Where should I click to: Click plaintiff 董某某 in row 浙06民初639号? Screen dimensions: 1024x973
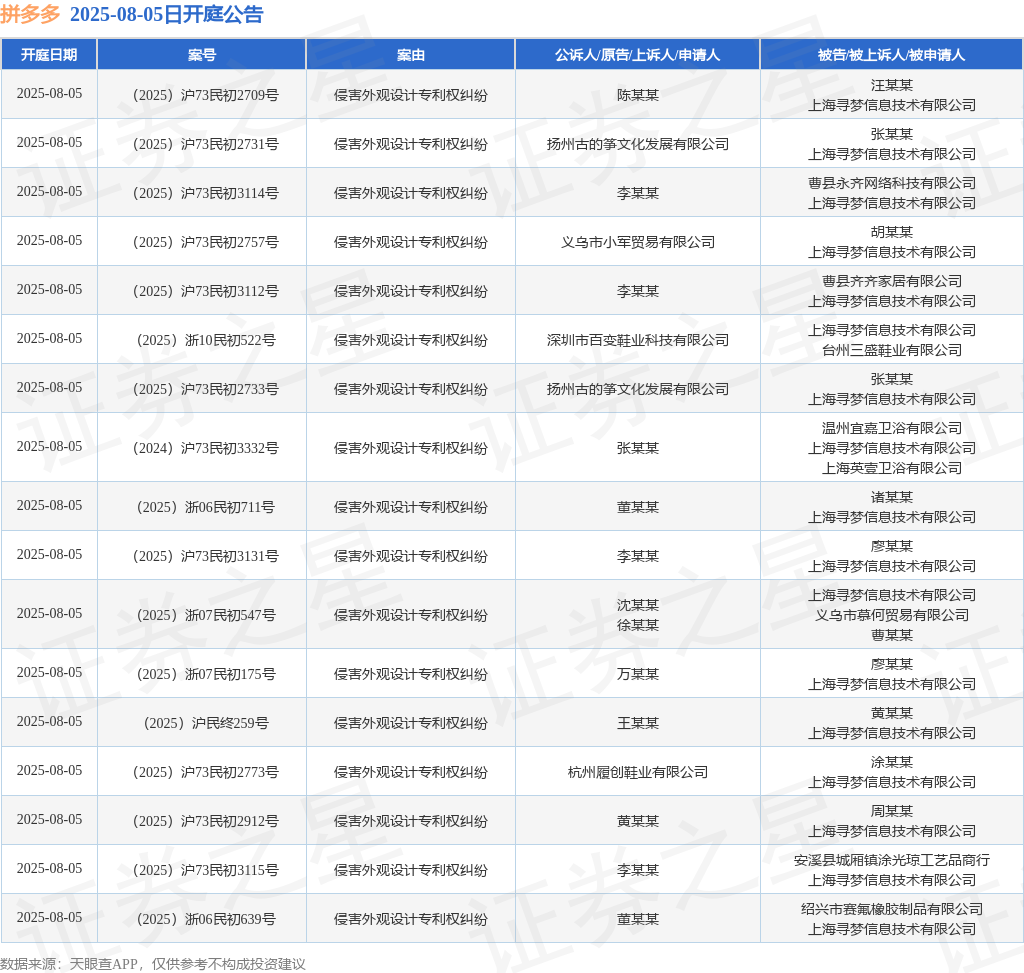[637, 919]
